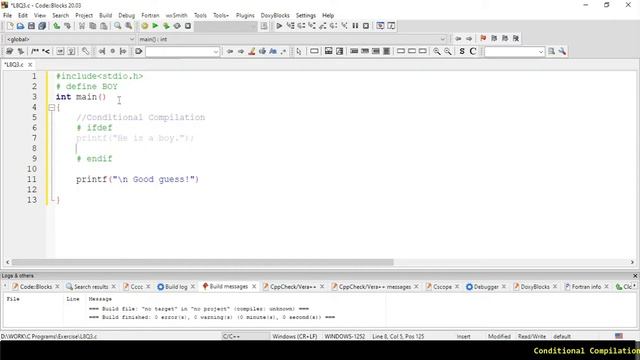Build and run the program

(166, 26)
